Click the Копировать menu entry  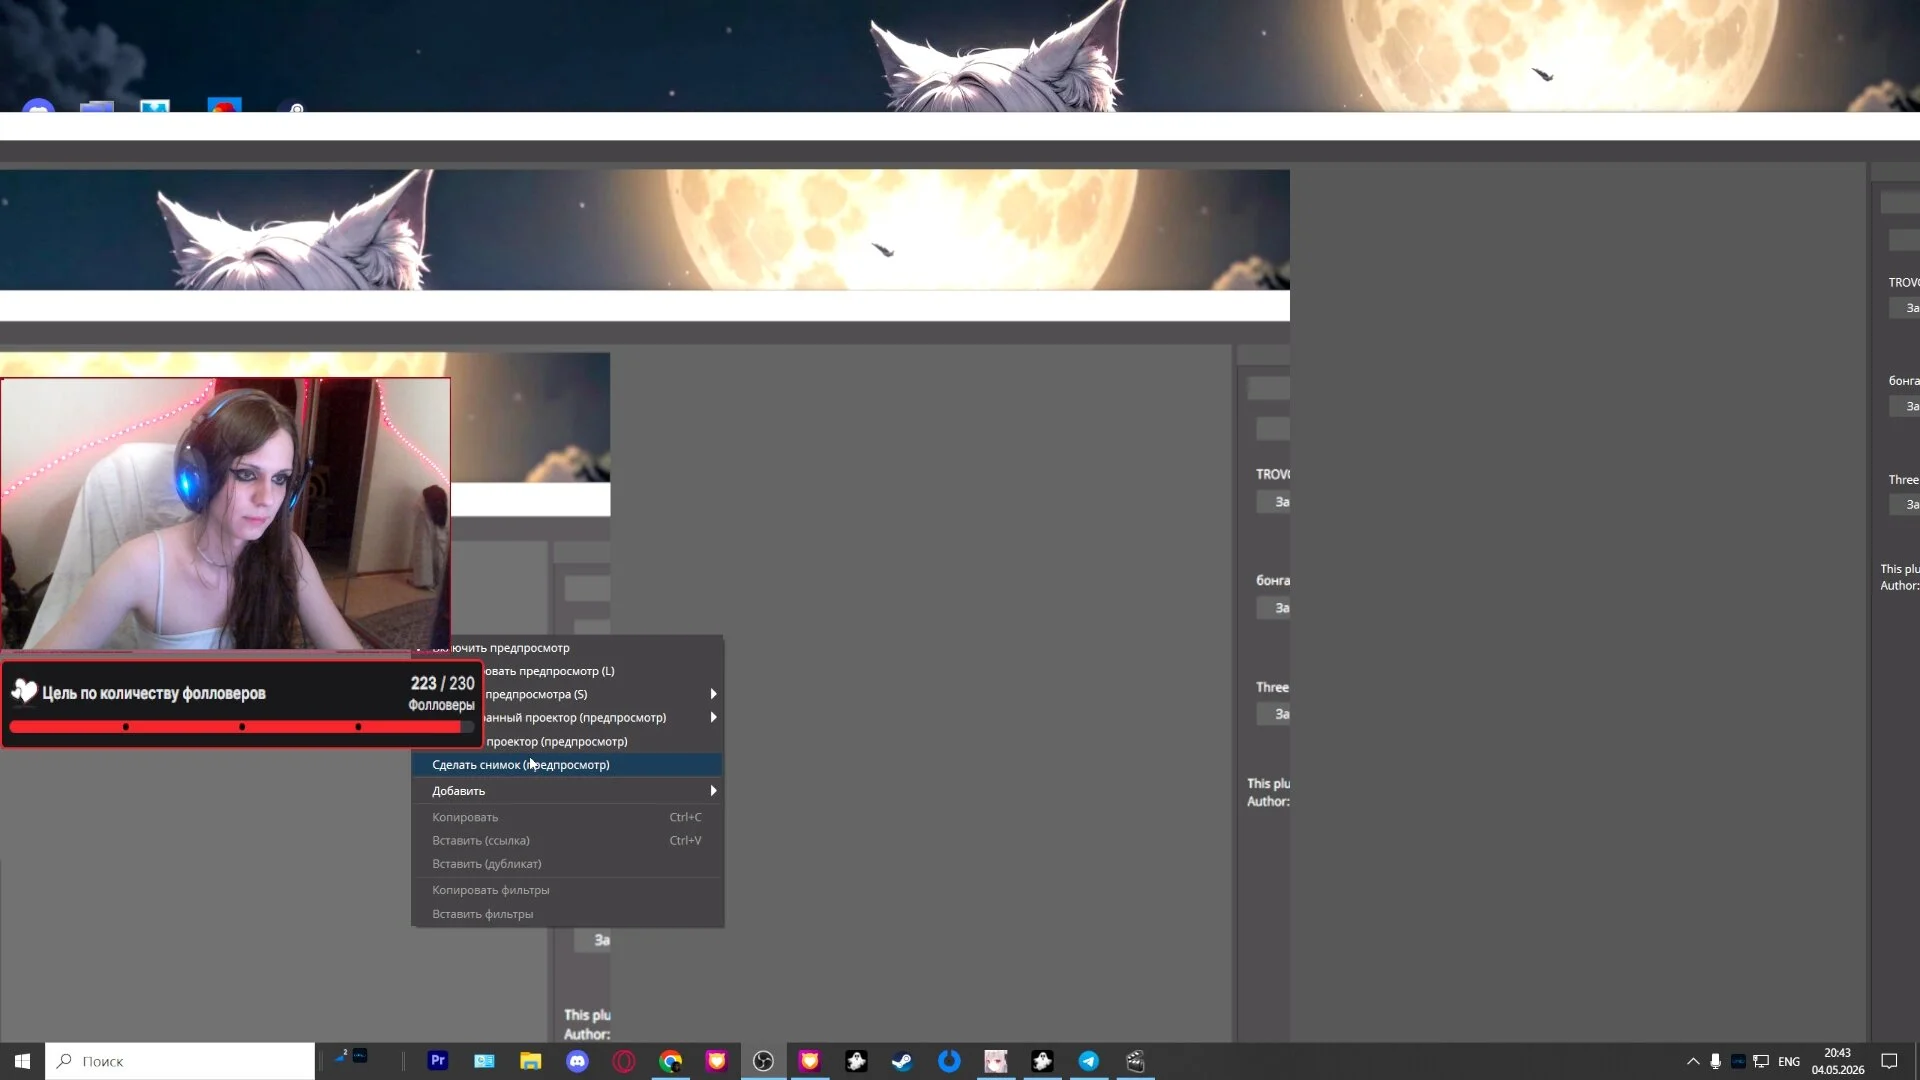[567, 817]
